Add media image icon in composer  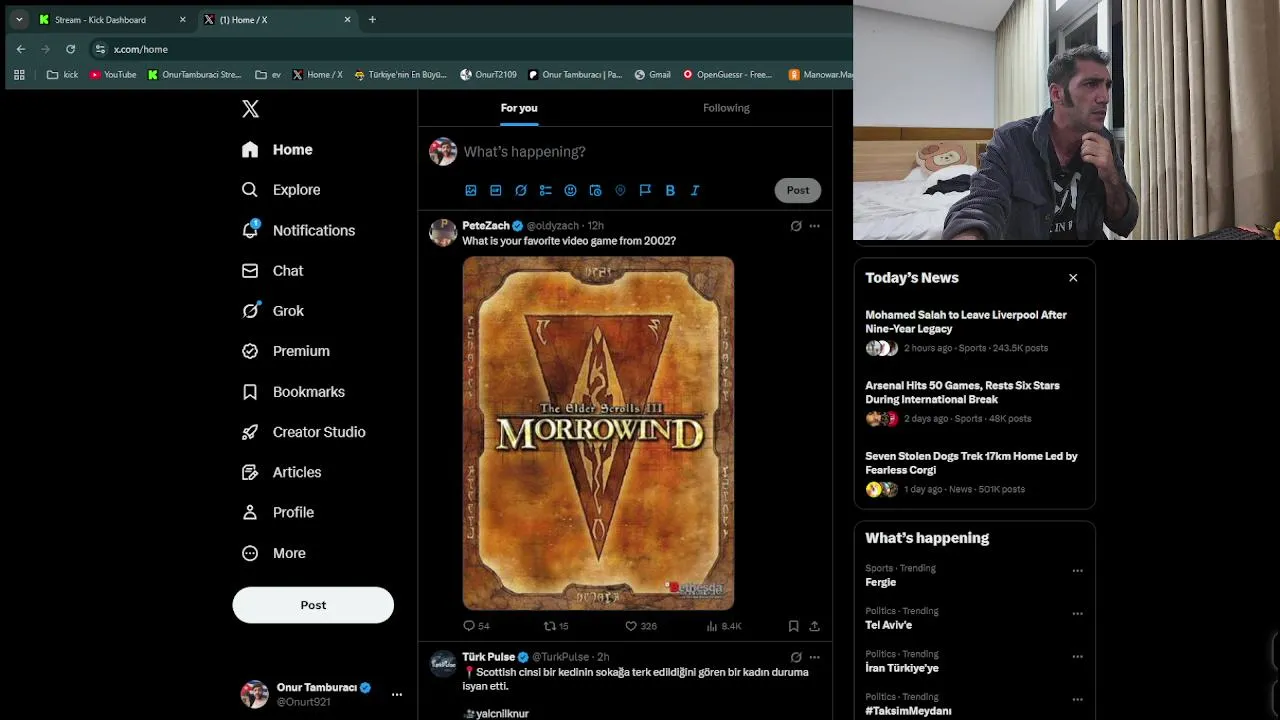[x=471, y=190]
